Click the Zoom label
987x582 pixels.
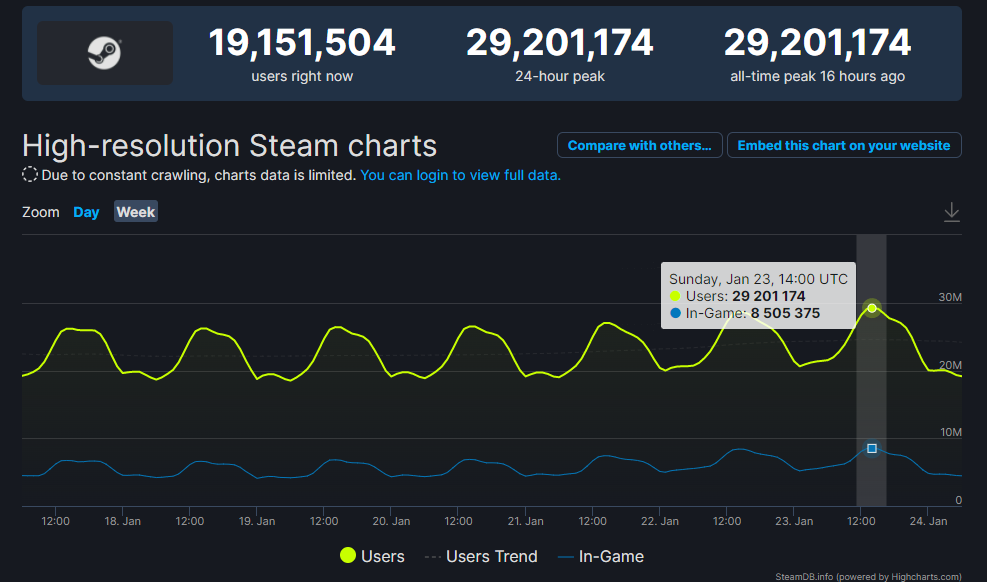point(41,212)
